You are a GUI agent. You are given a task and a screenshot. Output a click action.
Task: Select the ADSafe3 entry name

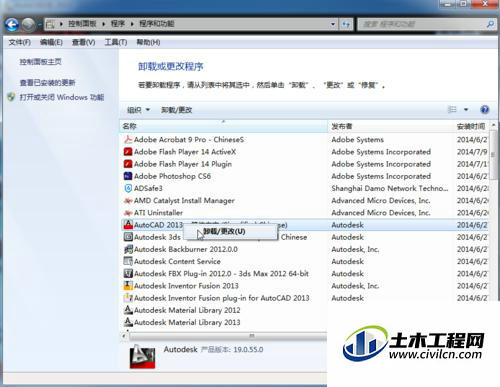click(x=148, y=188)
